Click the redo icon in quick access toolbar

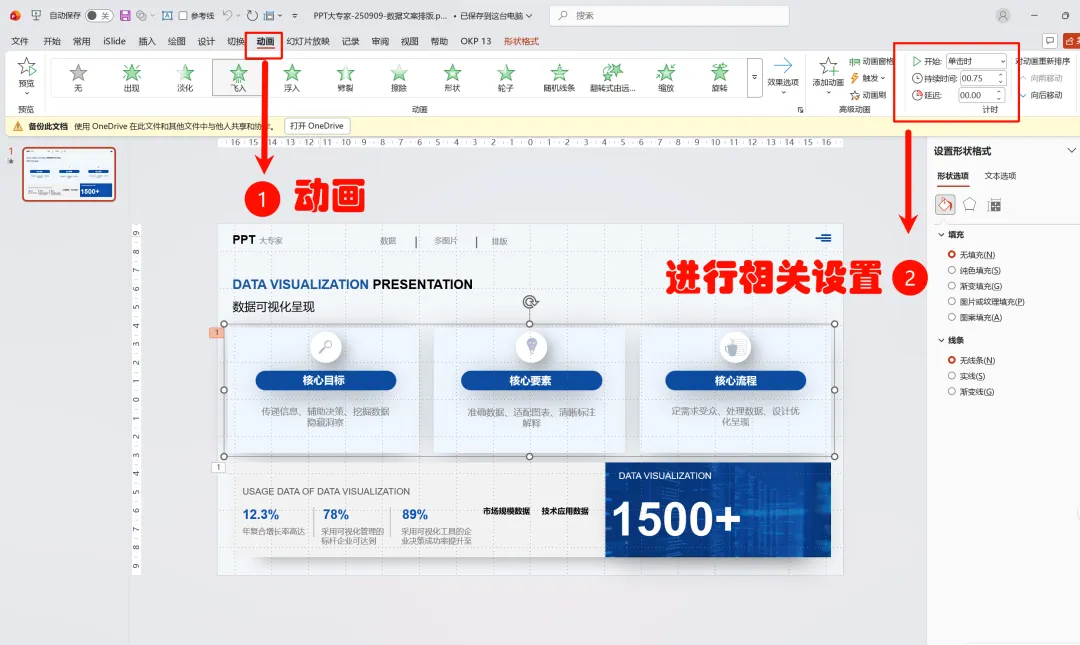pos(252,15)
